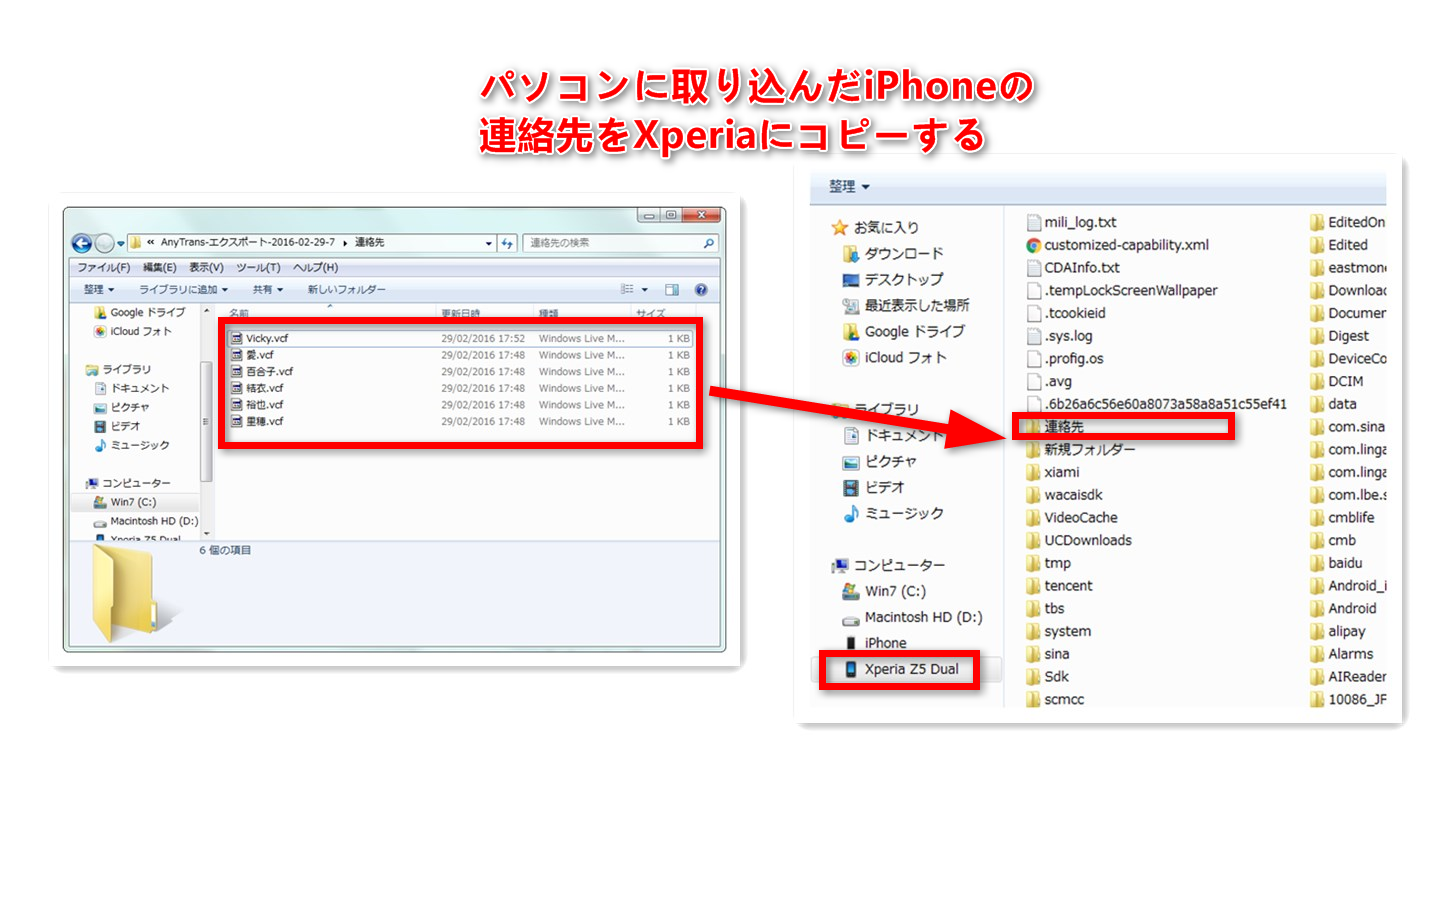
Task: Select Google ドライブ in the Xperia window sidebar
Action: coord(904,332)
